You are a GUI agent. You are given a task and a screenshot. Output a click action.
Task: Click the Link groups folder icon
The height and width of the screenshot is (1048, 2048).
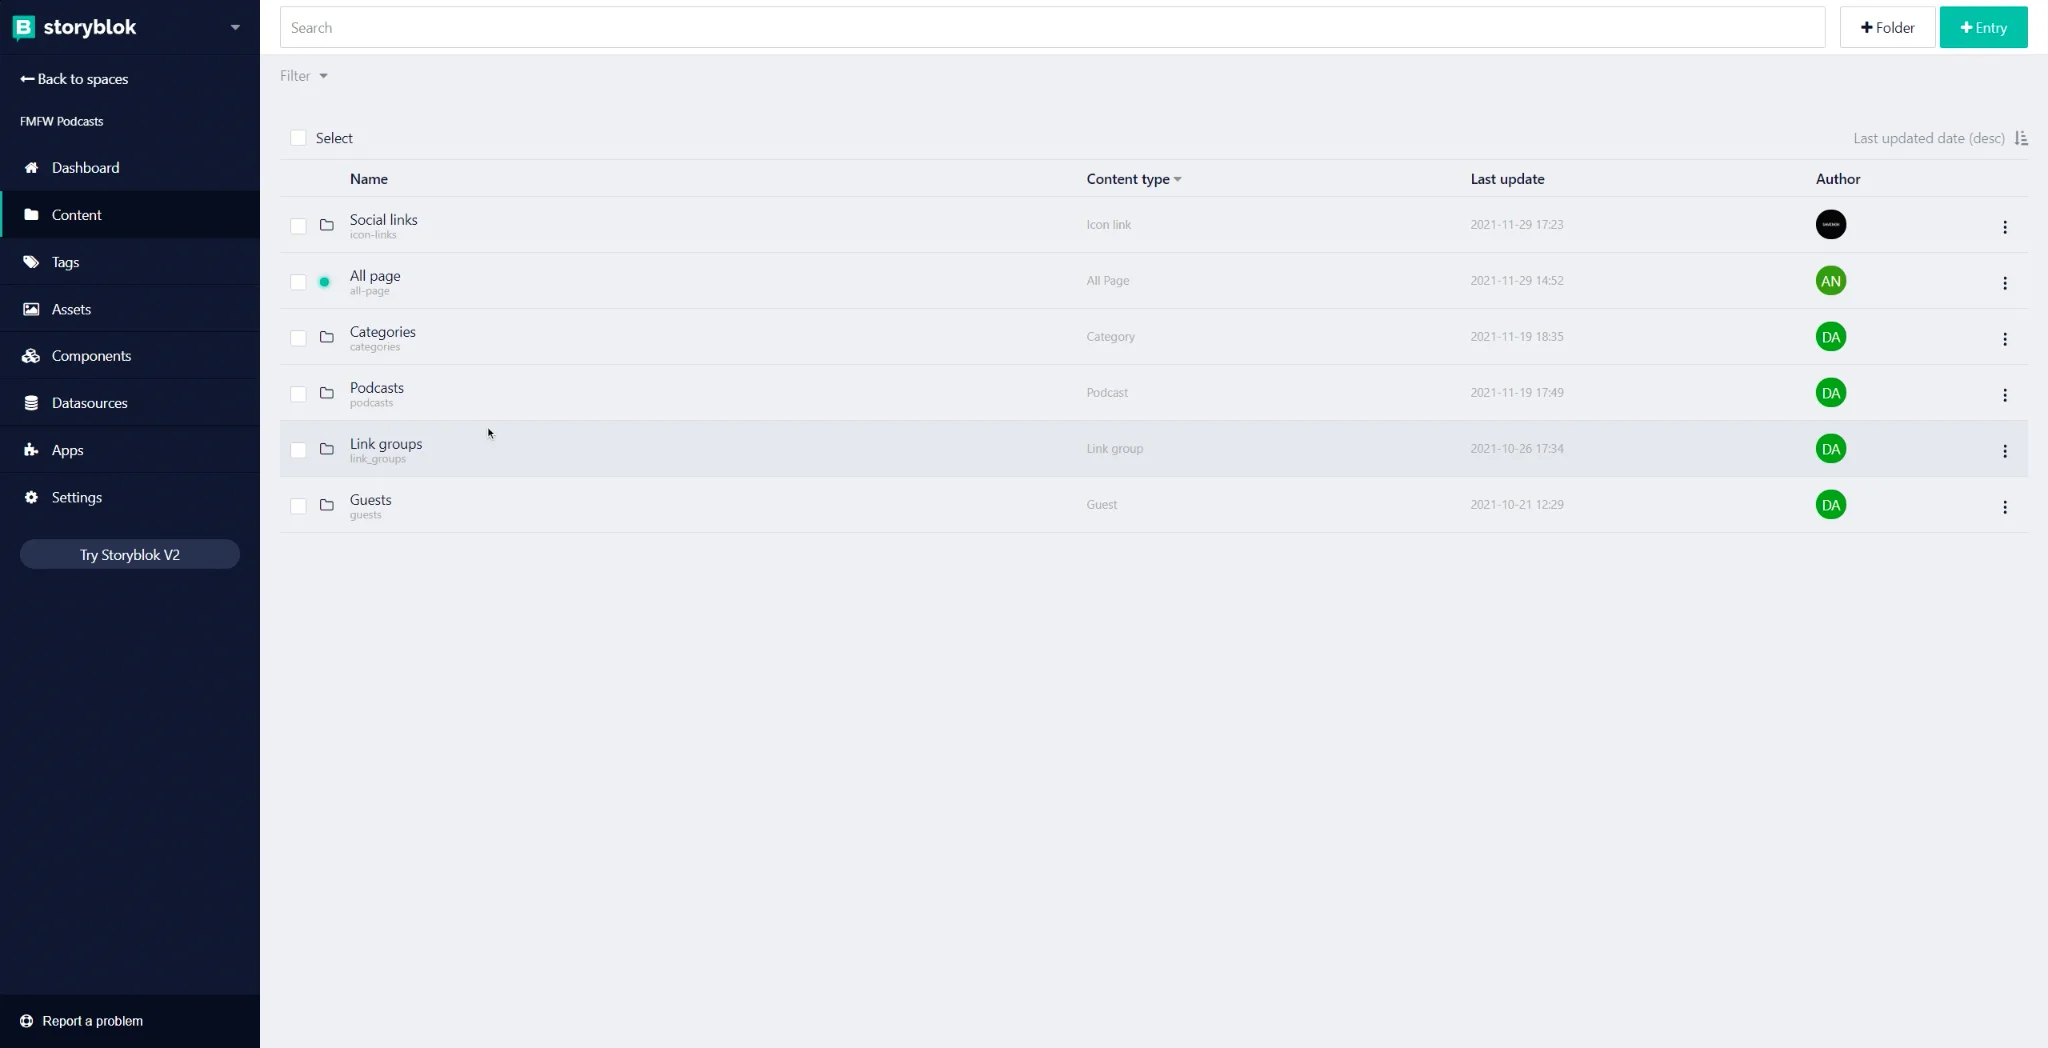click(x=326, y=449)
